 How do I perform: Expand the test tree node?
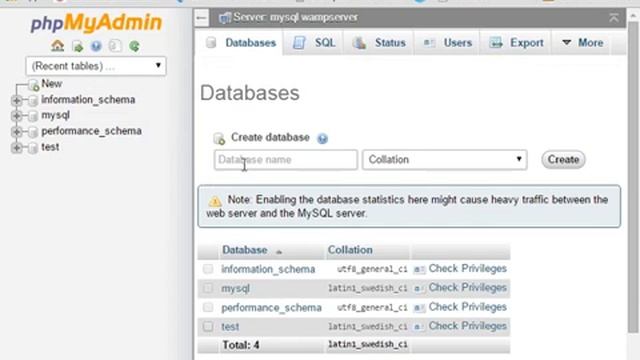16,147
